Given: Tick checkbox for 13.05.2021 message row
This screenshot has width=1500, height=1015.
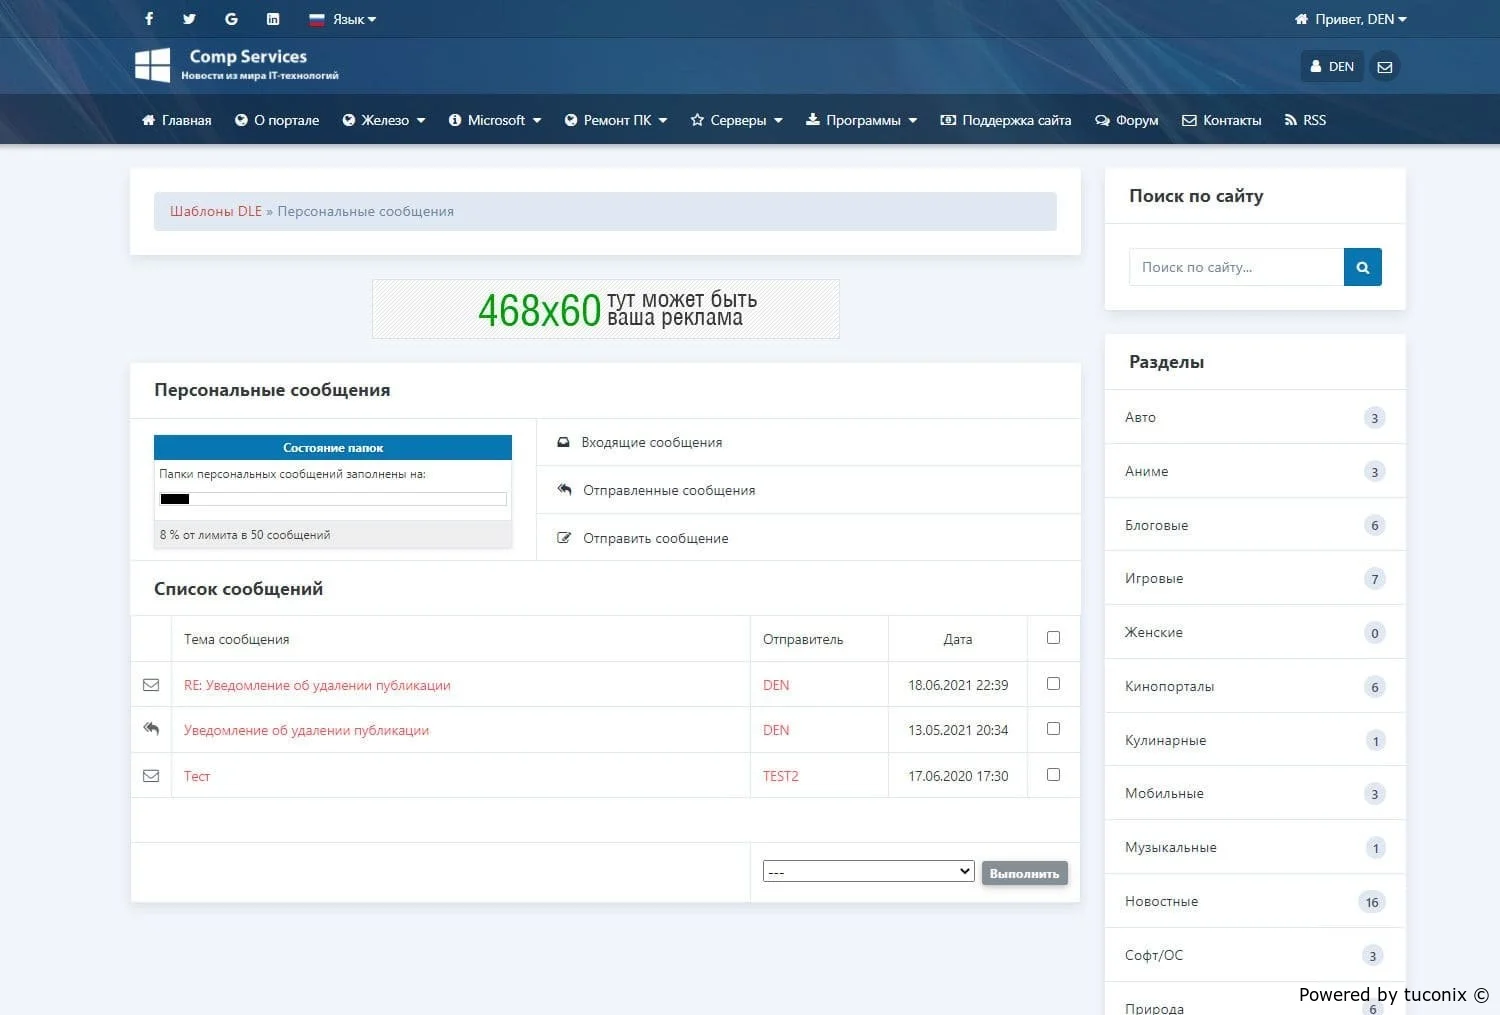Looking at the screenshot, I should tap(1053, 729).
